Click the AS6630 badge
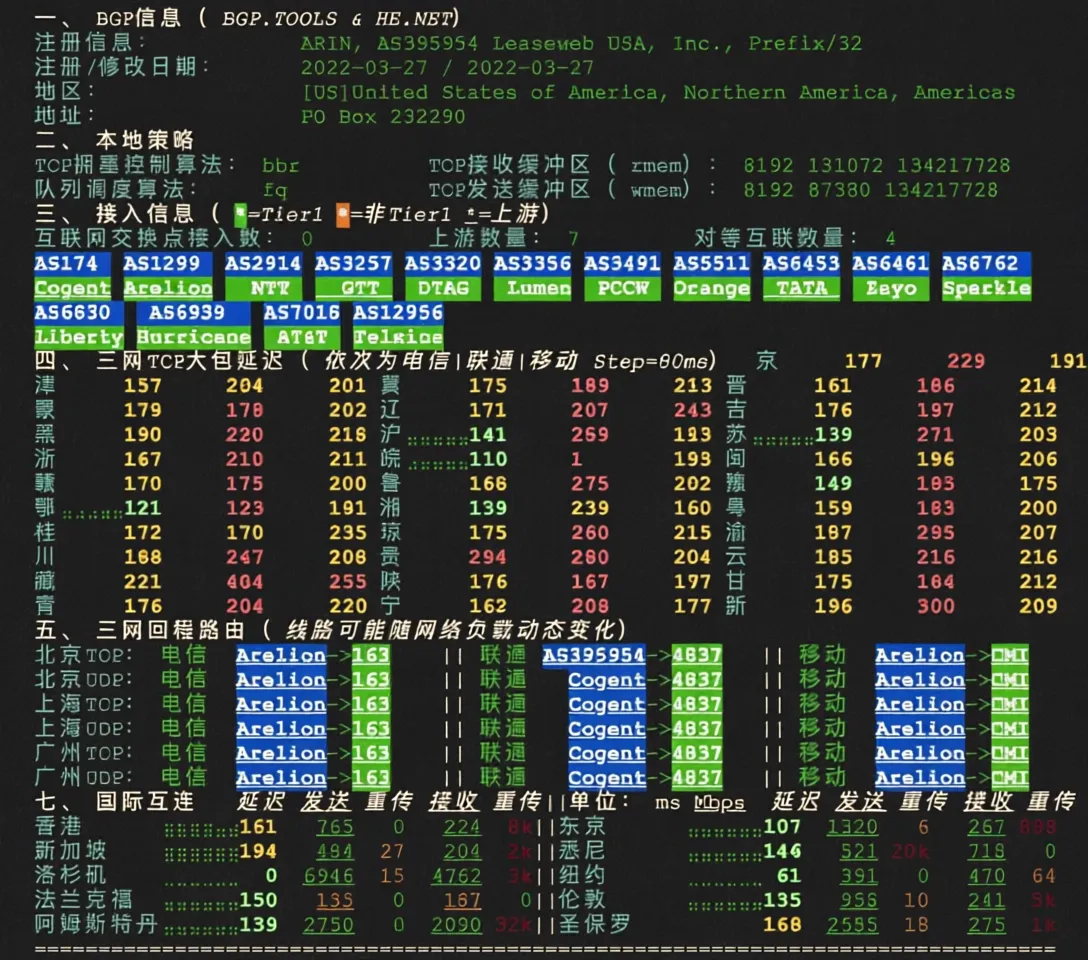The image size is (1088, 960). click(78, 313)
